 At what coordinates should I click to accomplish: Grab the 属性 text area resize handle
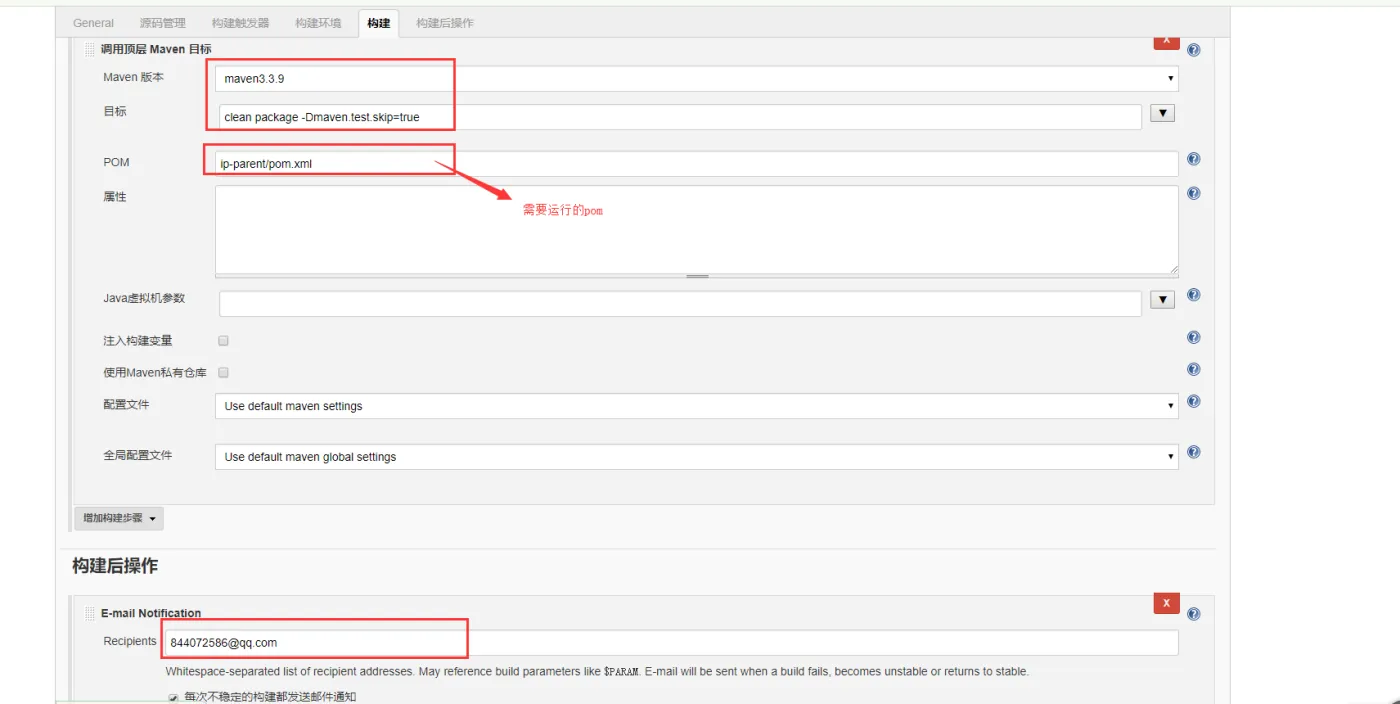pos(697,276)
